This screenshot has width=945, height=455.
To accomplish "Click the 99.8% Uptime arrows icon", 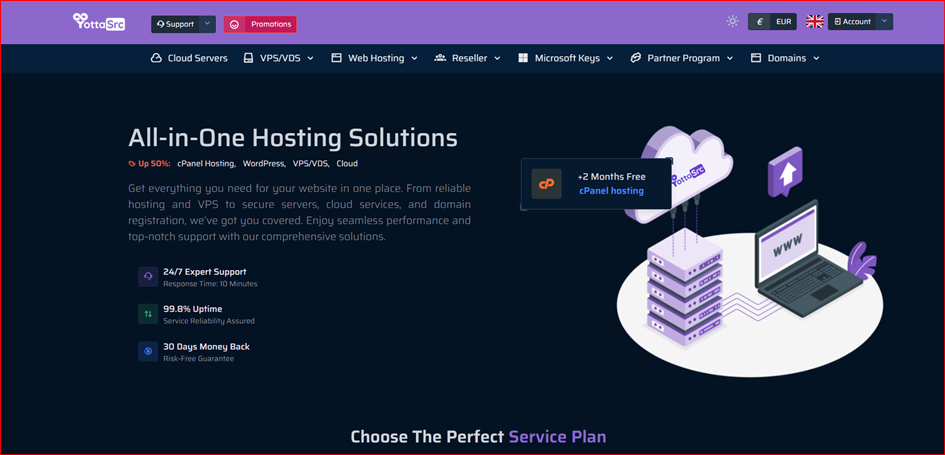I will pyautogui.click(x=148, y=314).
